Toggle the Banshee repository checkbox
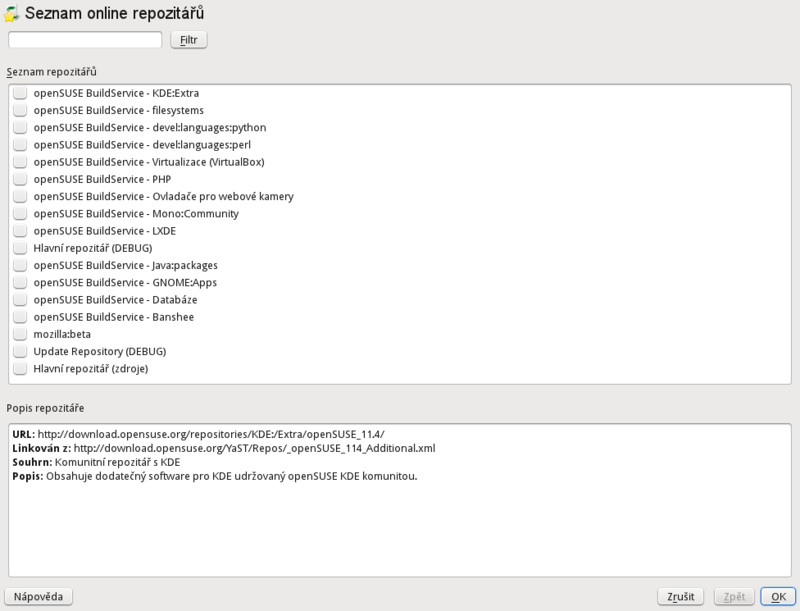The image size is (800, 611). tap(20, 317)
